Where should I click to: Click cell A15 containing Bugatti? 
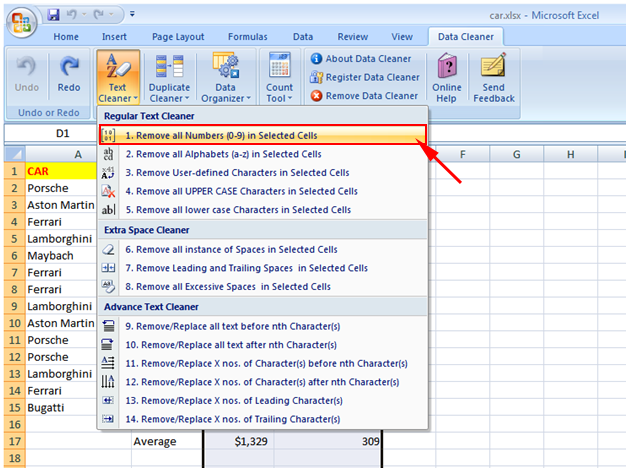(x=61, y=408)
